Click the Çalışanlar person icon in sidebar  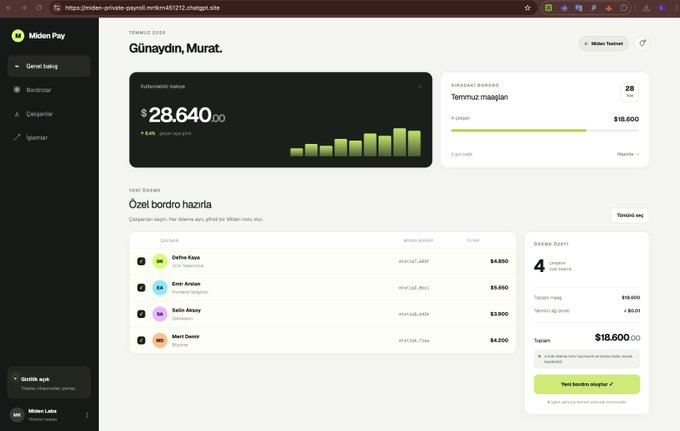pyautogui.click(x=17, y=114)
